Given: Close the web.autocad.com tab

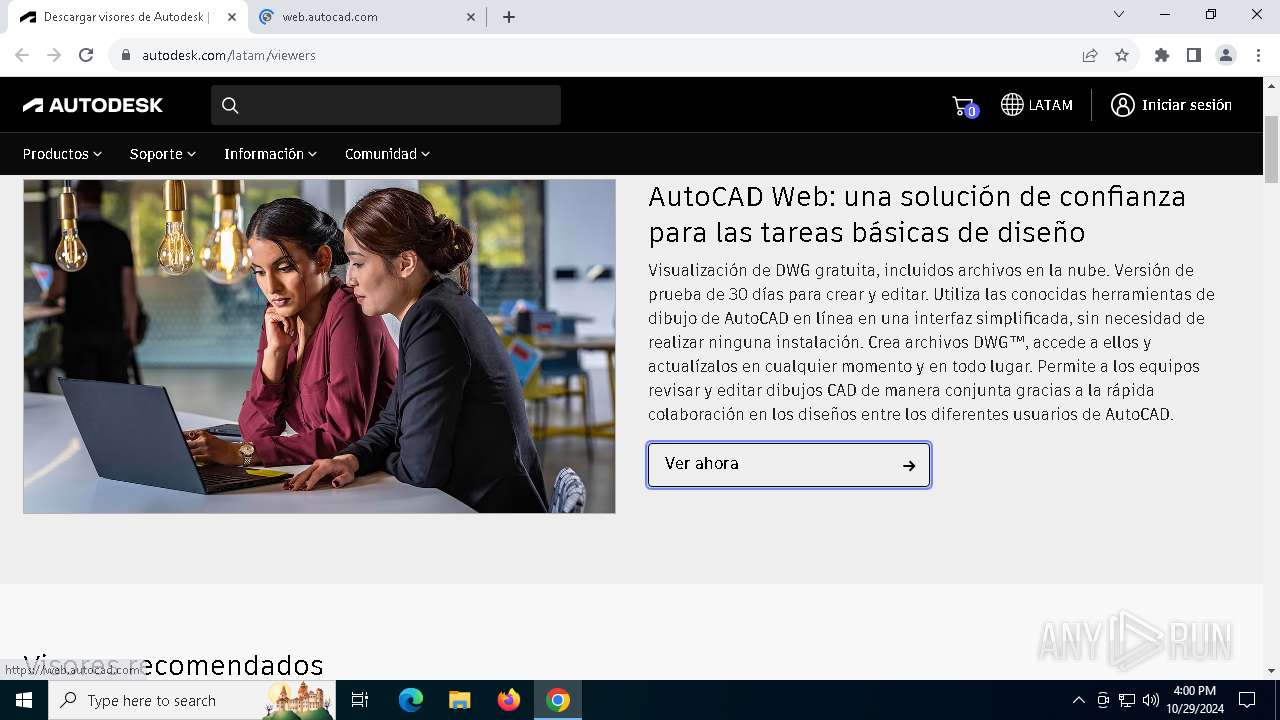Looking at the screenshot, I should point(471,17).
